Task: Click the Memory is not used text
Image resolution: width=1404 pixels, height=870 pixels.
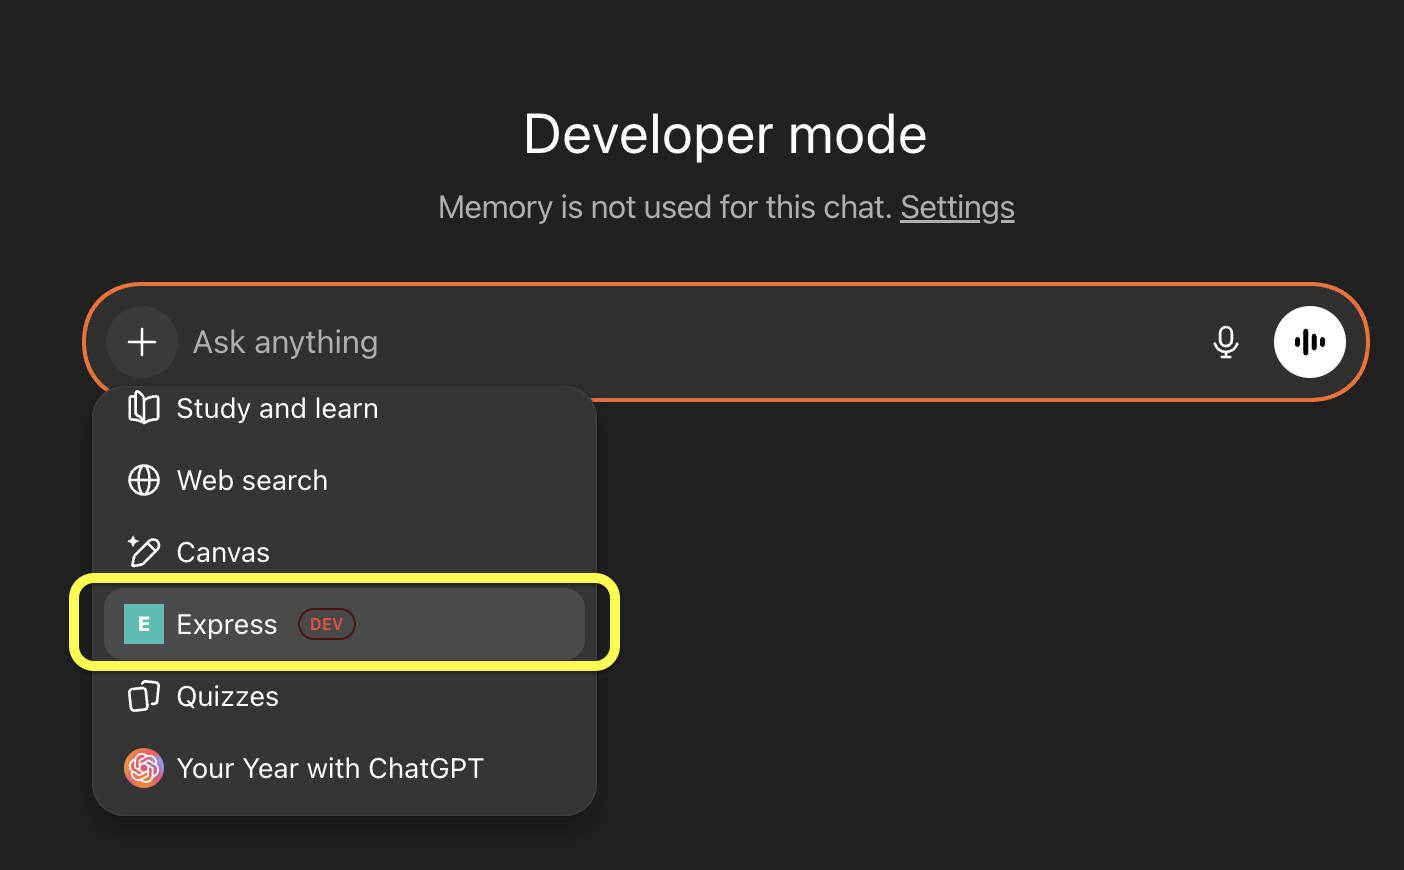Action: (x=664, y=207)
